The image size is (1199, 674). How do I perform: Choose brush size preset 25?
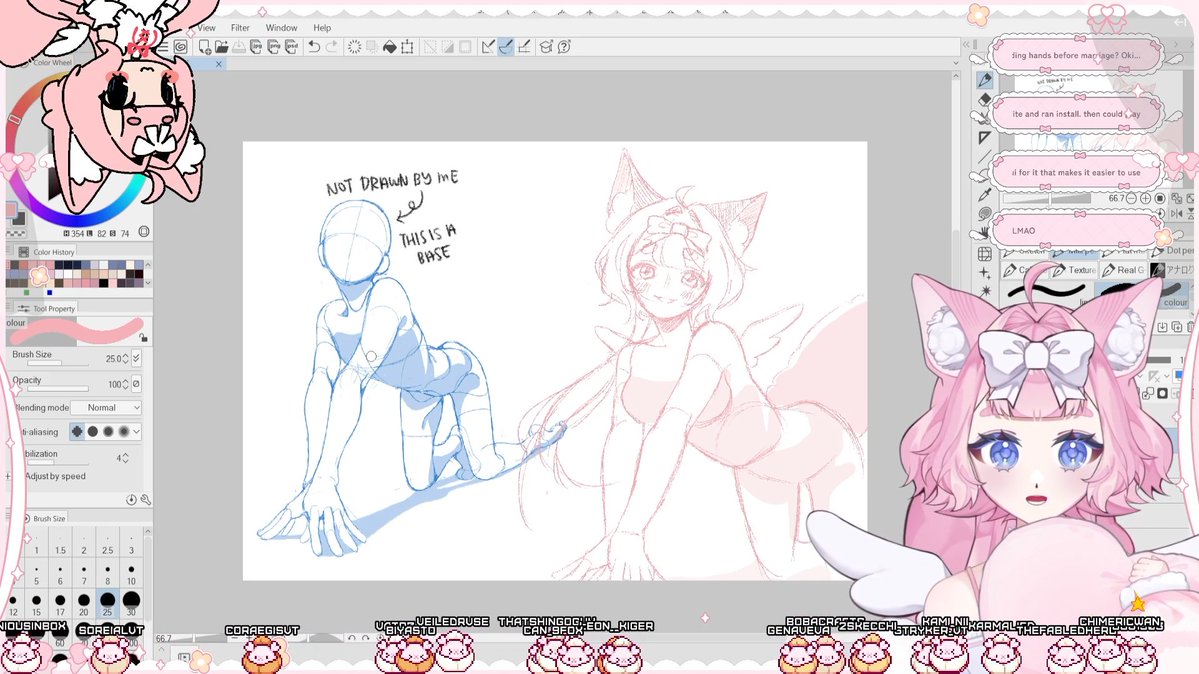click(108, 604)
